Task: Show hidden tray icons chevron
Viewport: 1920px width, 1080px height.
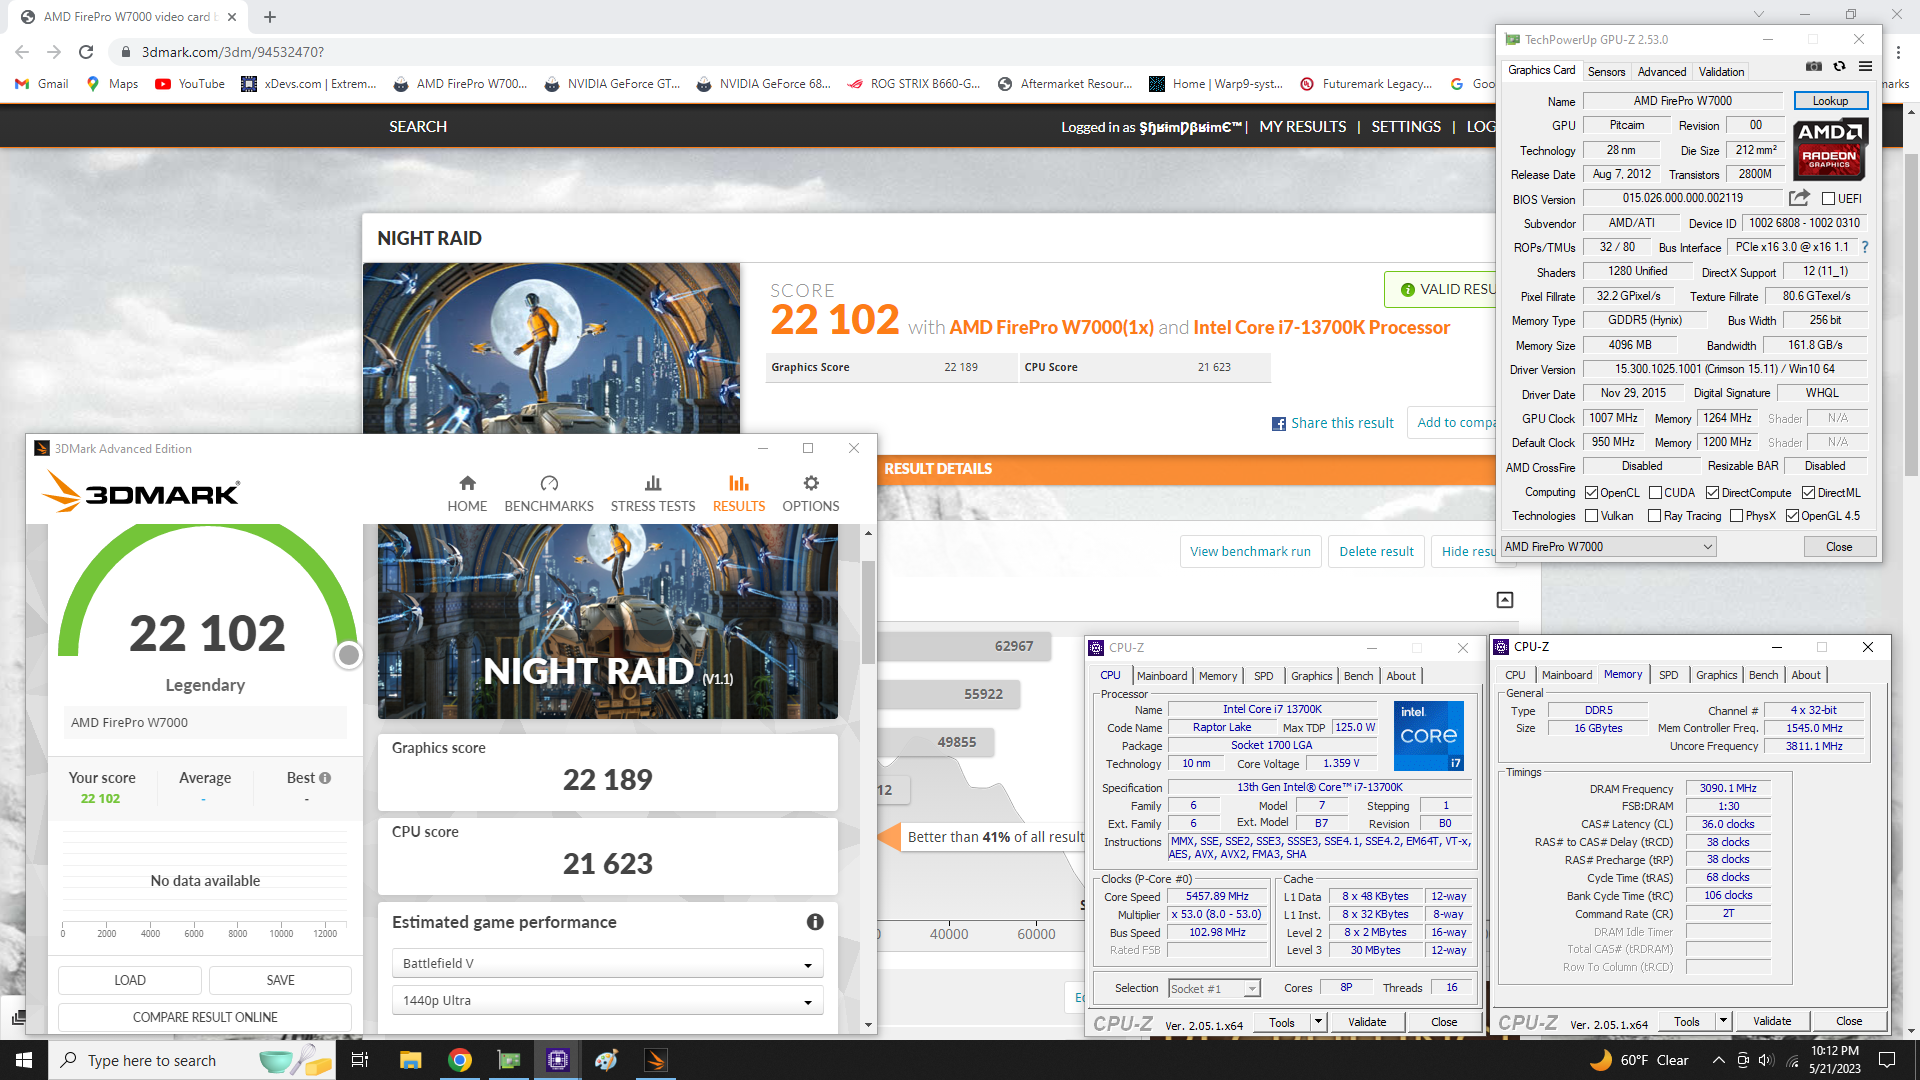Action: pyautogui.click(x=1718, y=1060)
